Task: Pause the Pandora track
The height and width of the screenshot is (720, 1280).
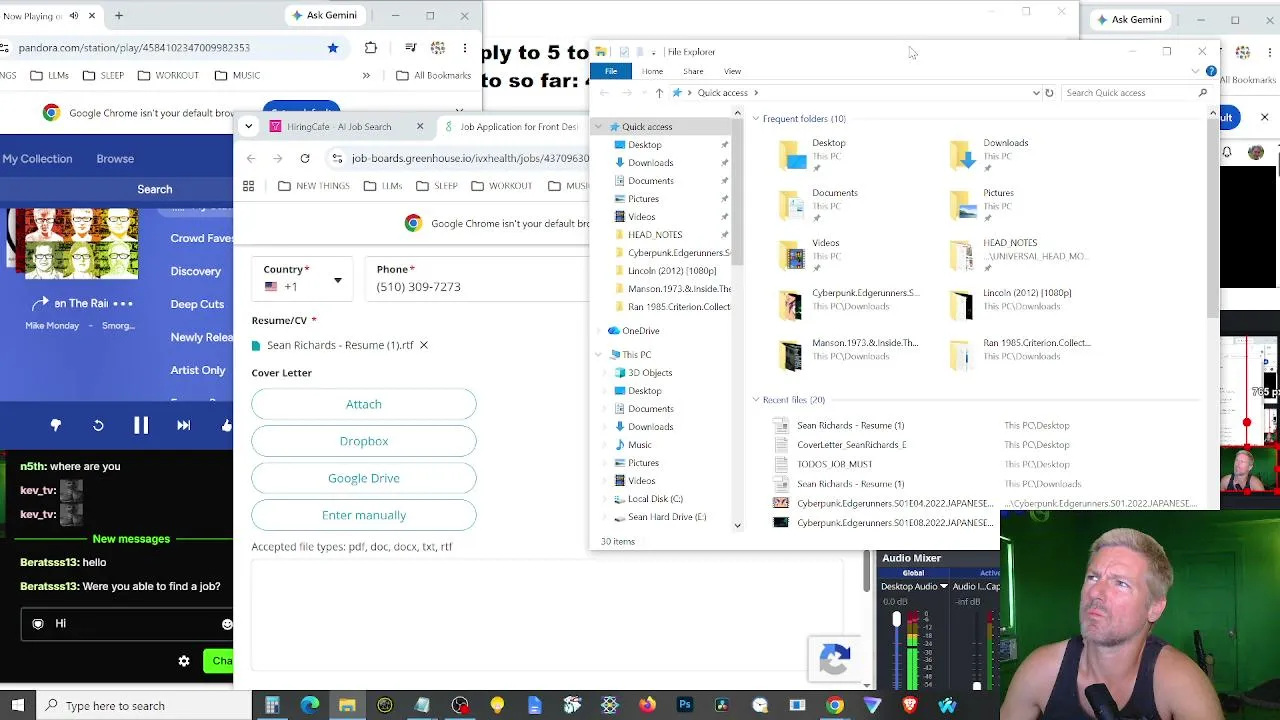Action: (x=141, y=425)
